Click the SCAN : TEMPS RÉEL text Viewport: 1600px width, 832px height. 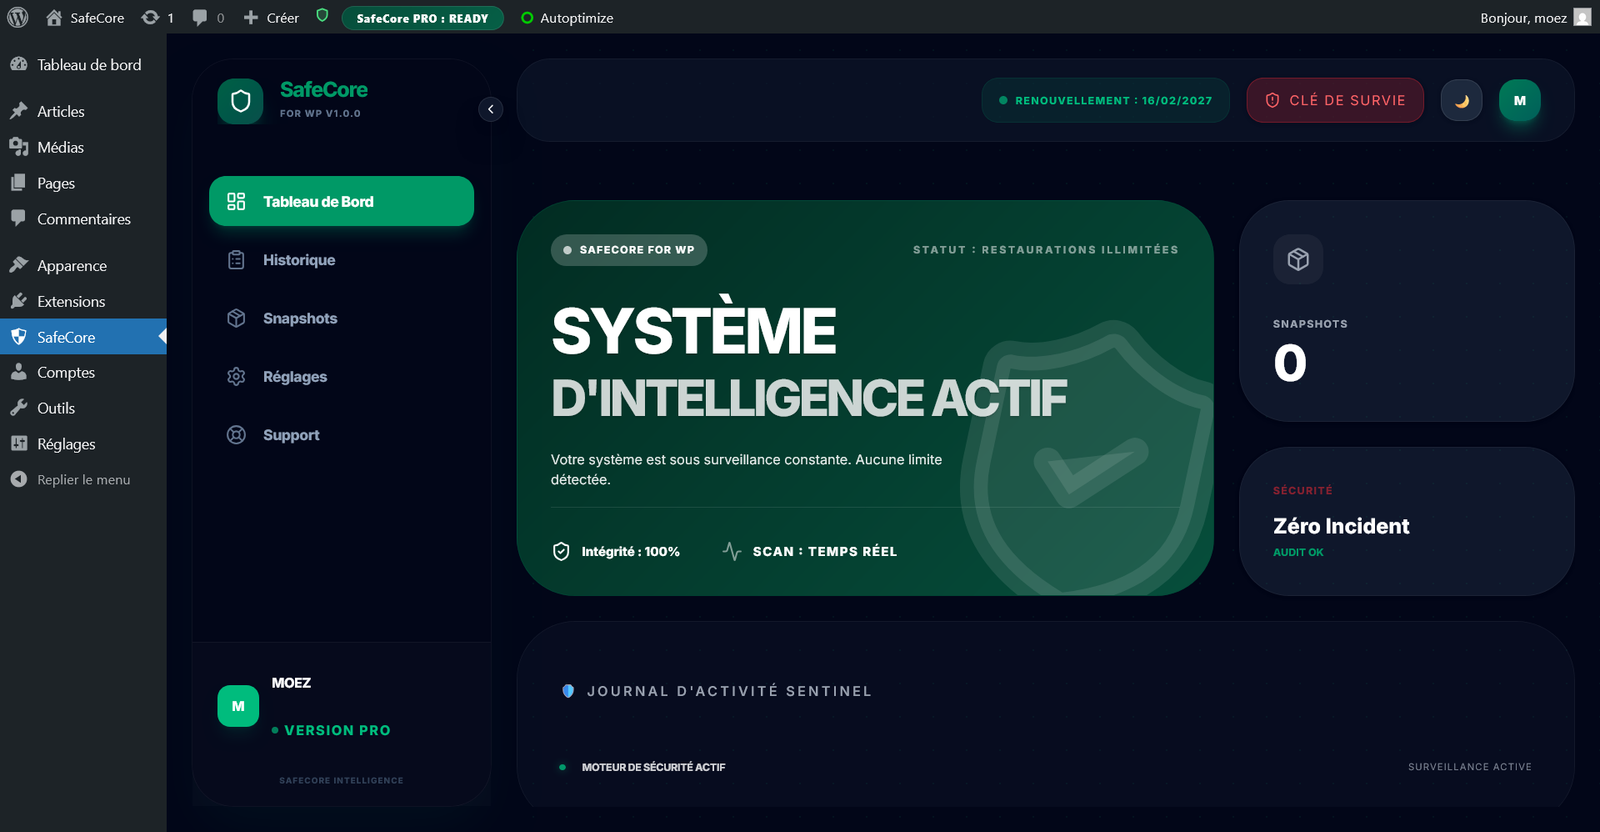[825, 551]
